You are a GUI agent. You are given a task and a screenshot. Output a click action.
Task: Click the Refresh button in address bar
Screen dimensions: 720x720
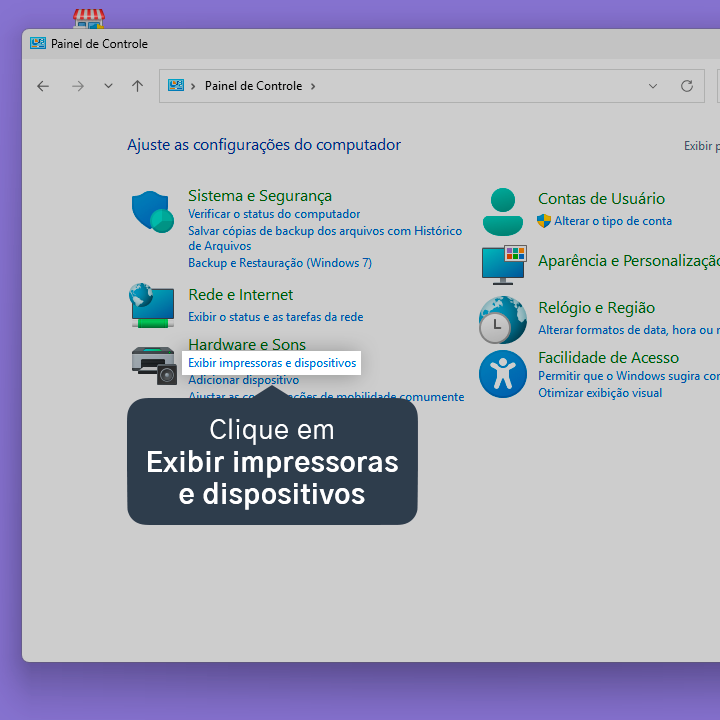(687, 86)
